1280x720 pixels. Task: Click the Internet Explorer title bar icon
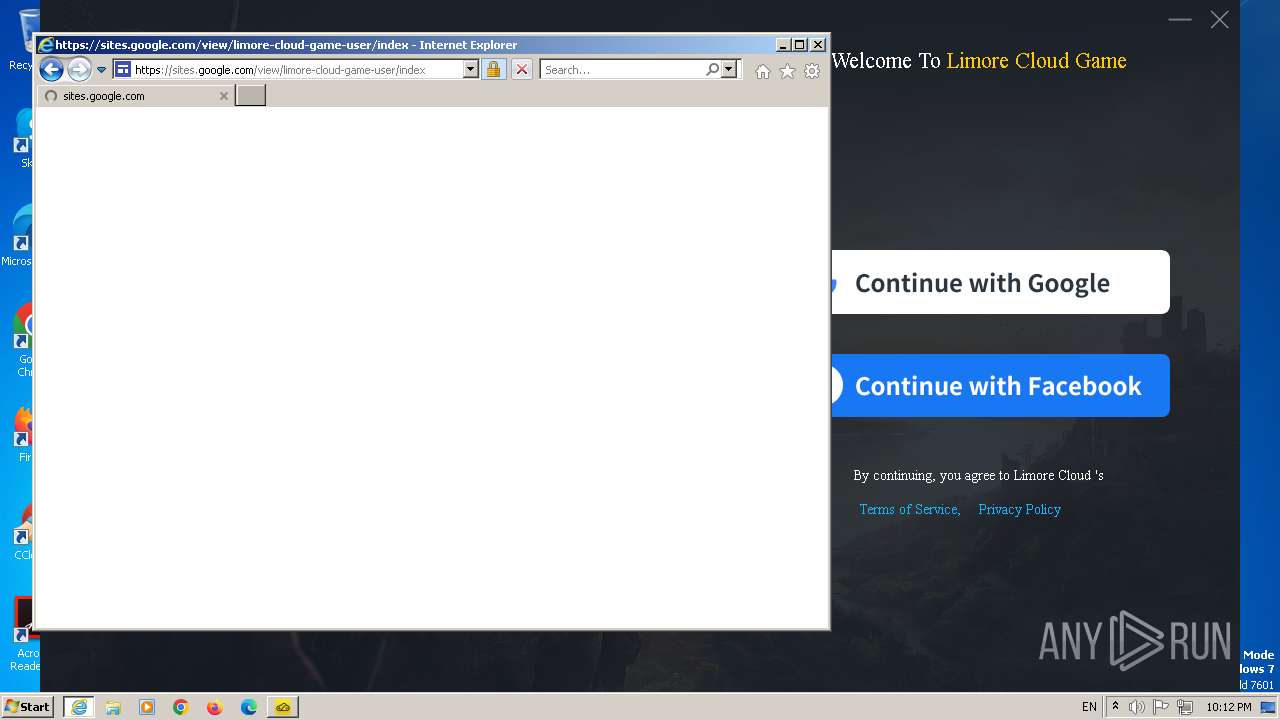coord(45,44)
